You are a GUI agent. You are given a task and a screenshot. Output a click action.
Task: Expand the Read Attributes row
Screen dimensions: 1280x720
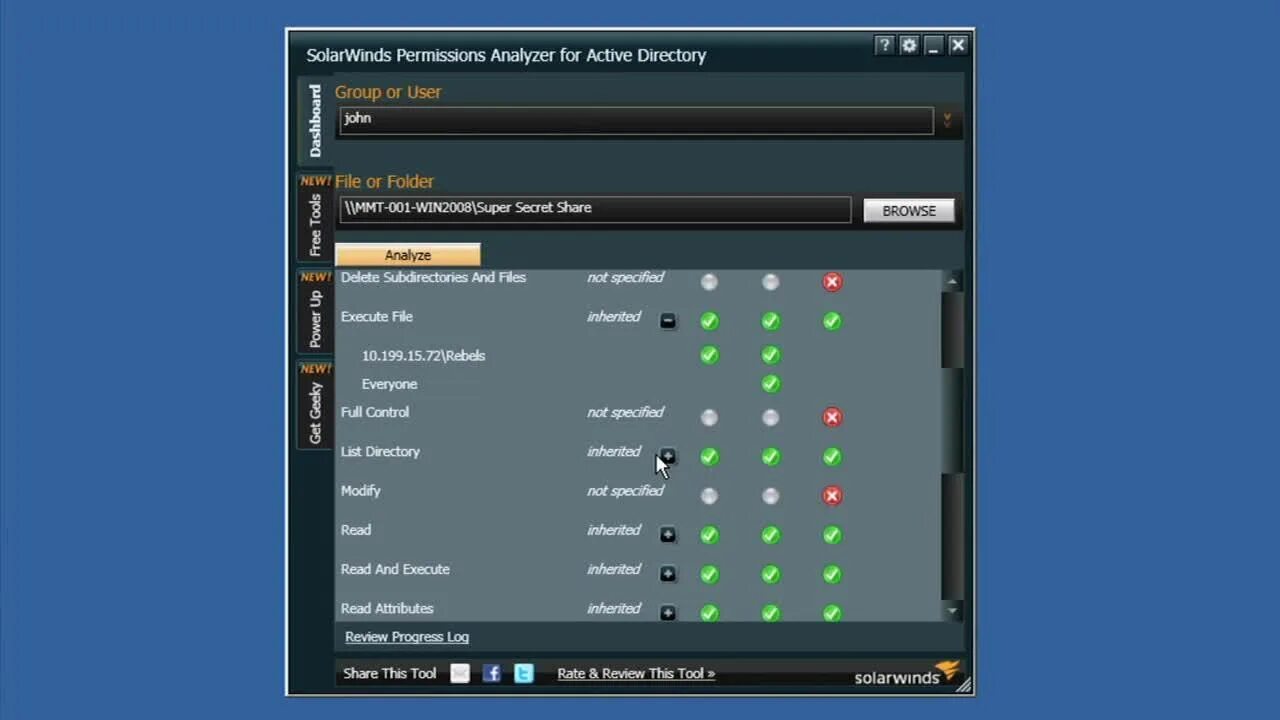tap(668, 613)
